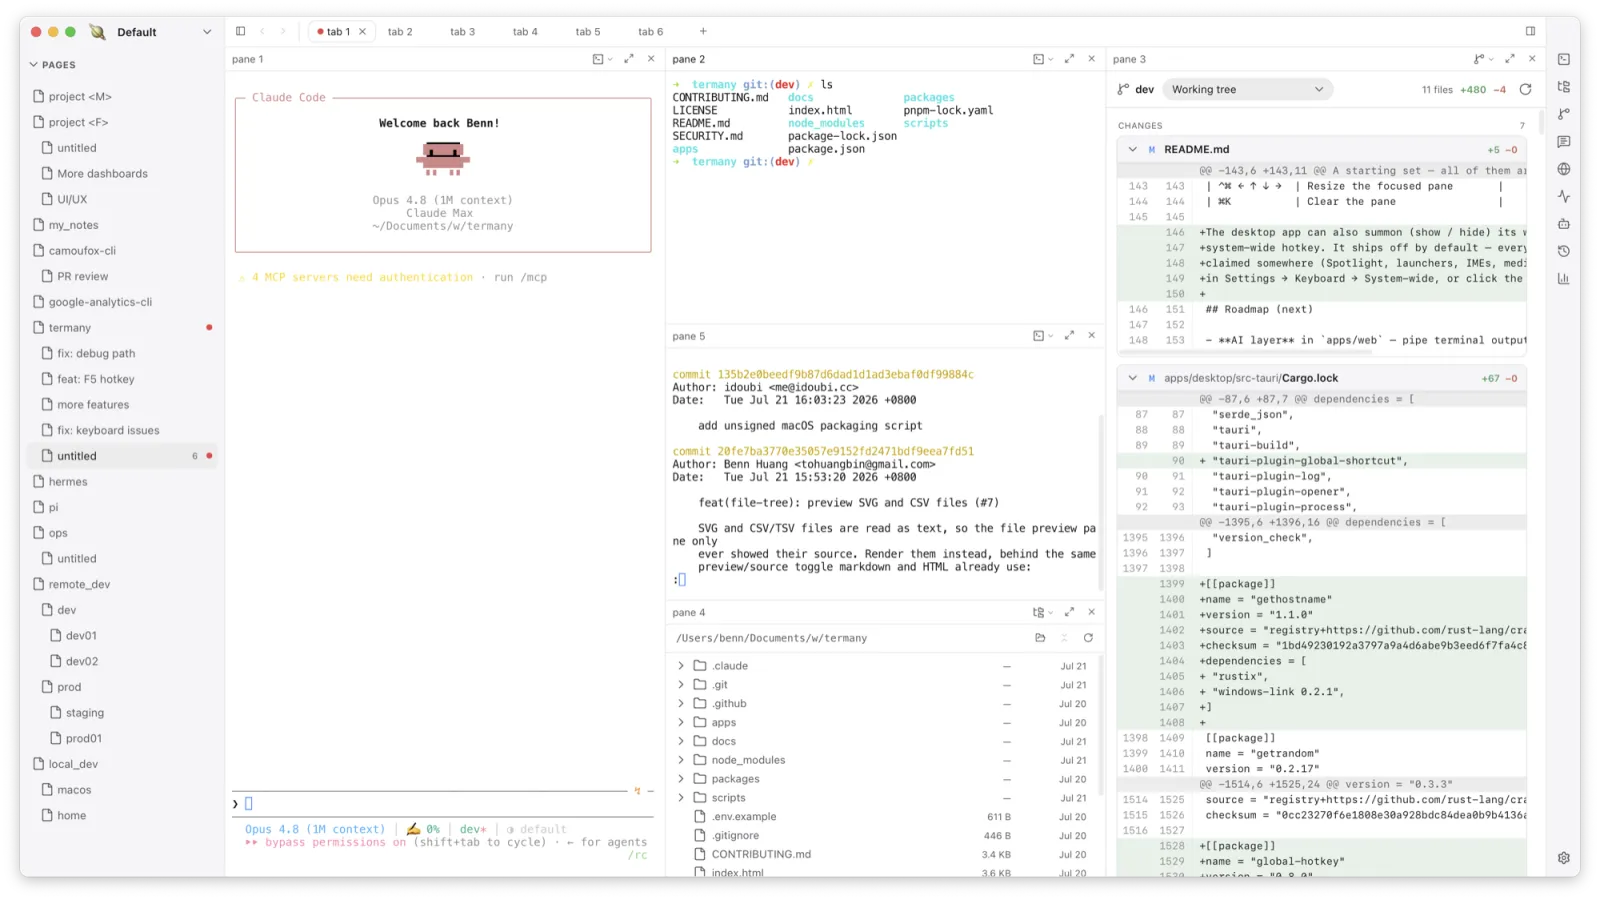Open the camoufox-cli page

pyautogui.click(x=122, y=251)
